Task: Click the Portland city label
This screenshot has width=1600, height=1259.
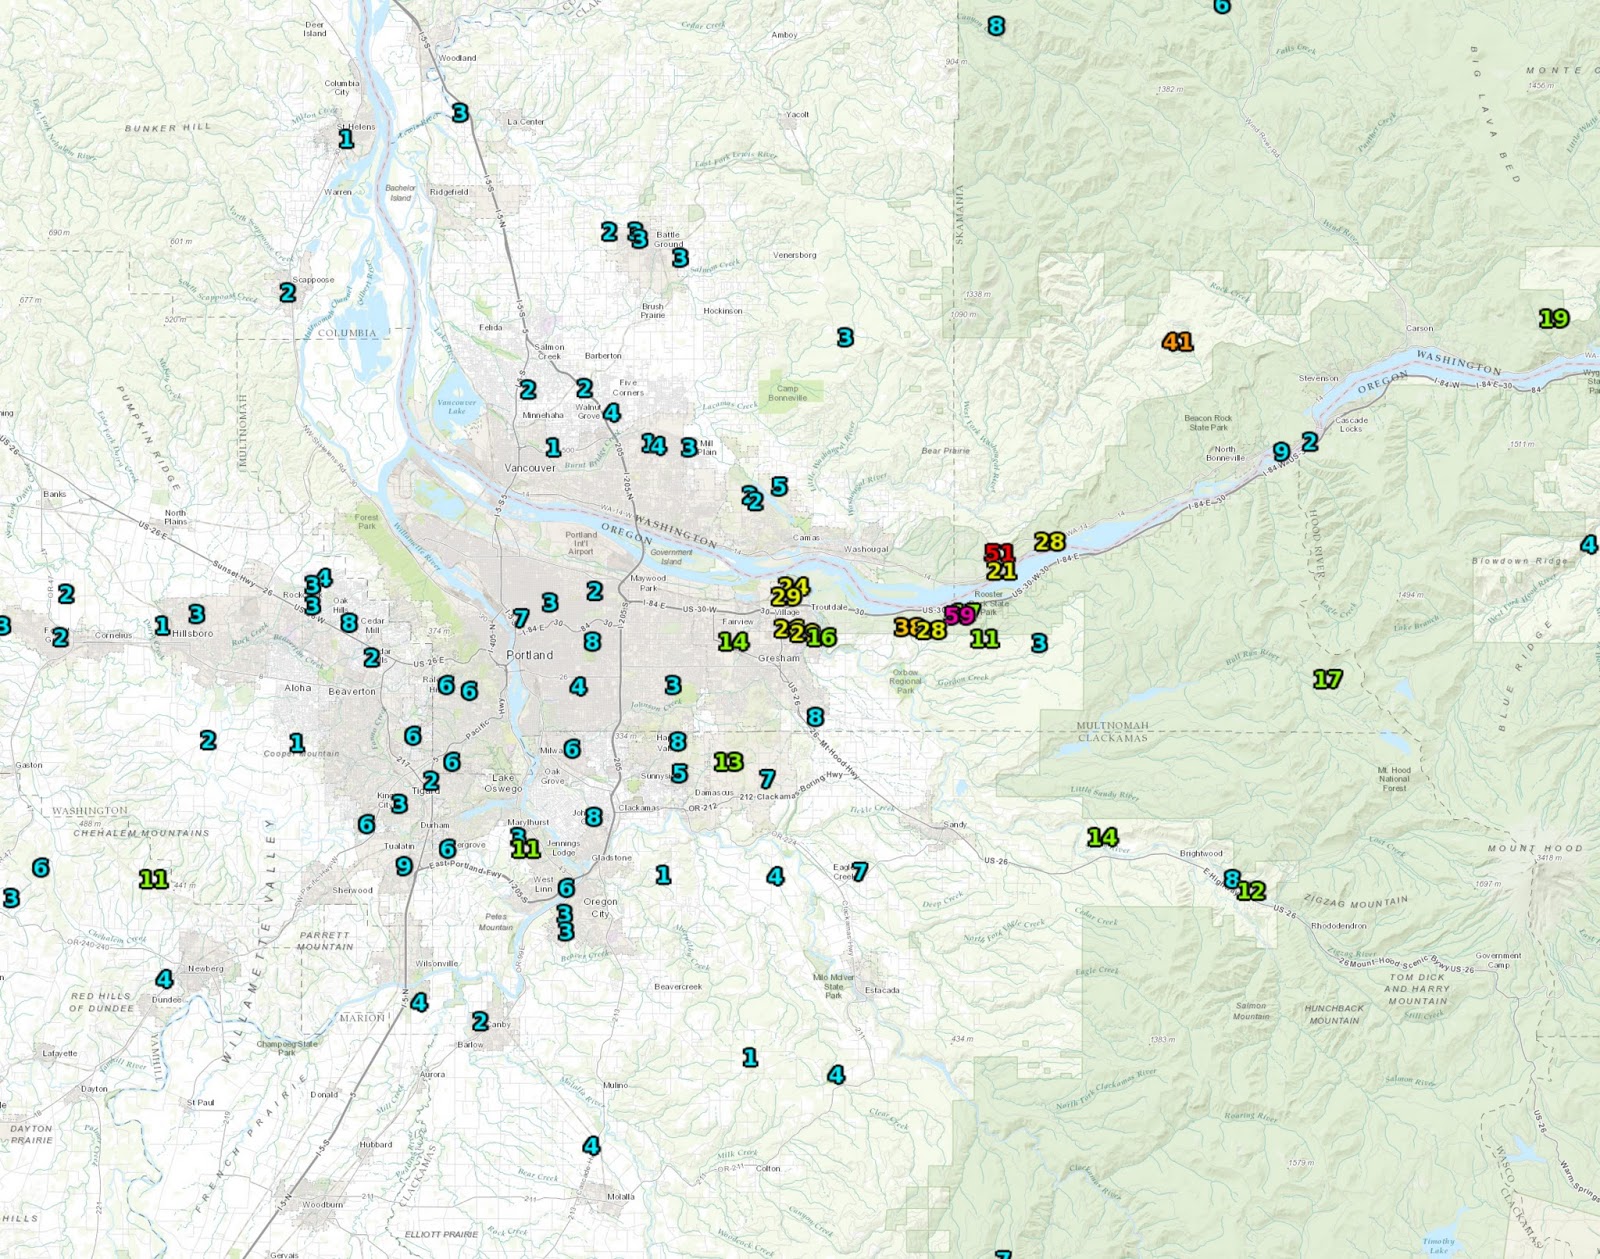Action: (x=532, y=655)
